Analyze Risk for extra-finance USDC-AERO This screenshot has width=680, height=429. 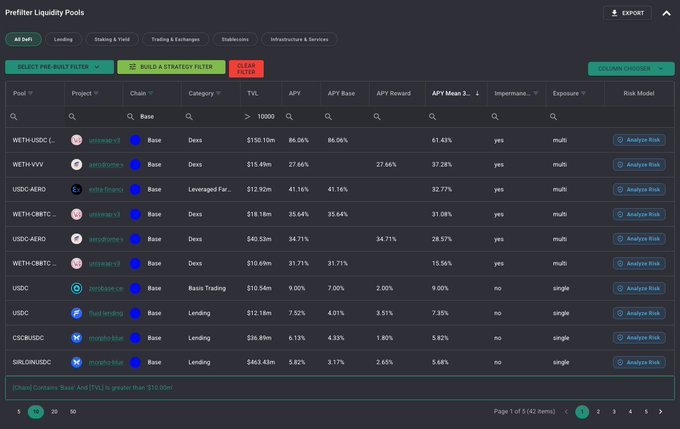point(639,190)
